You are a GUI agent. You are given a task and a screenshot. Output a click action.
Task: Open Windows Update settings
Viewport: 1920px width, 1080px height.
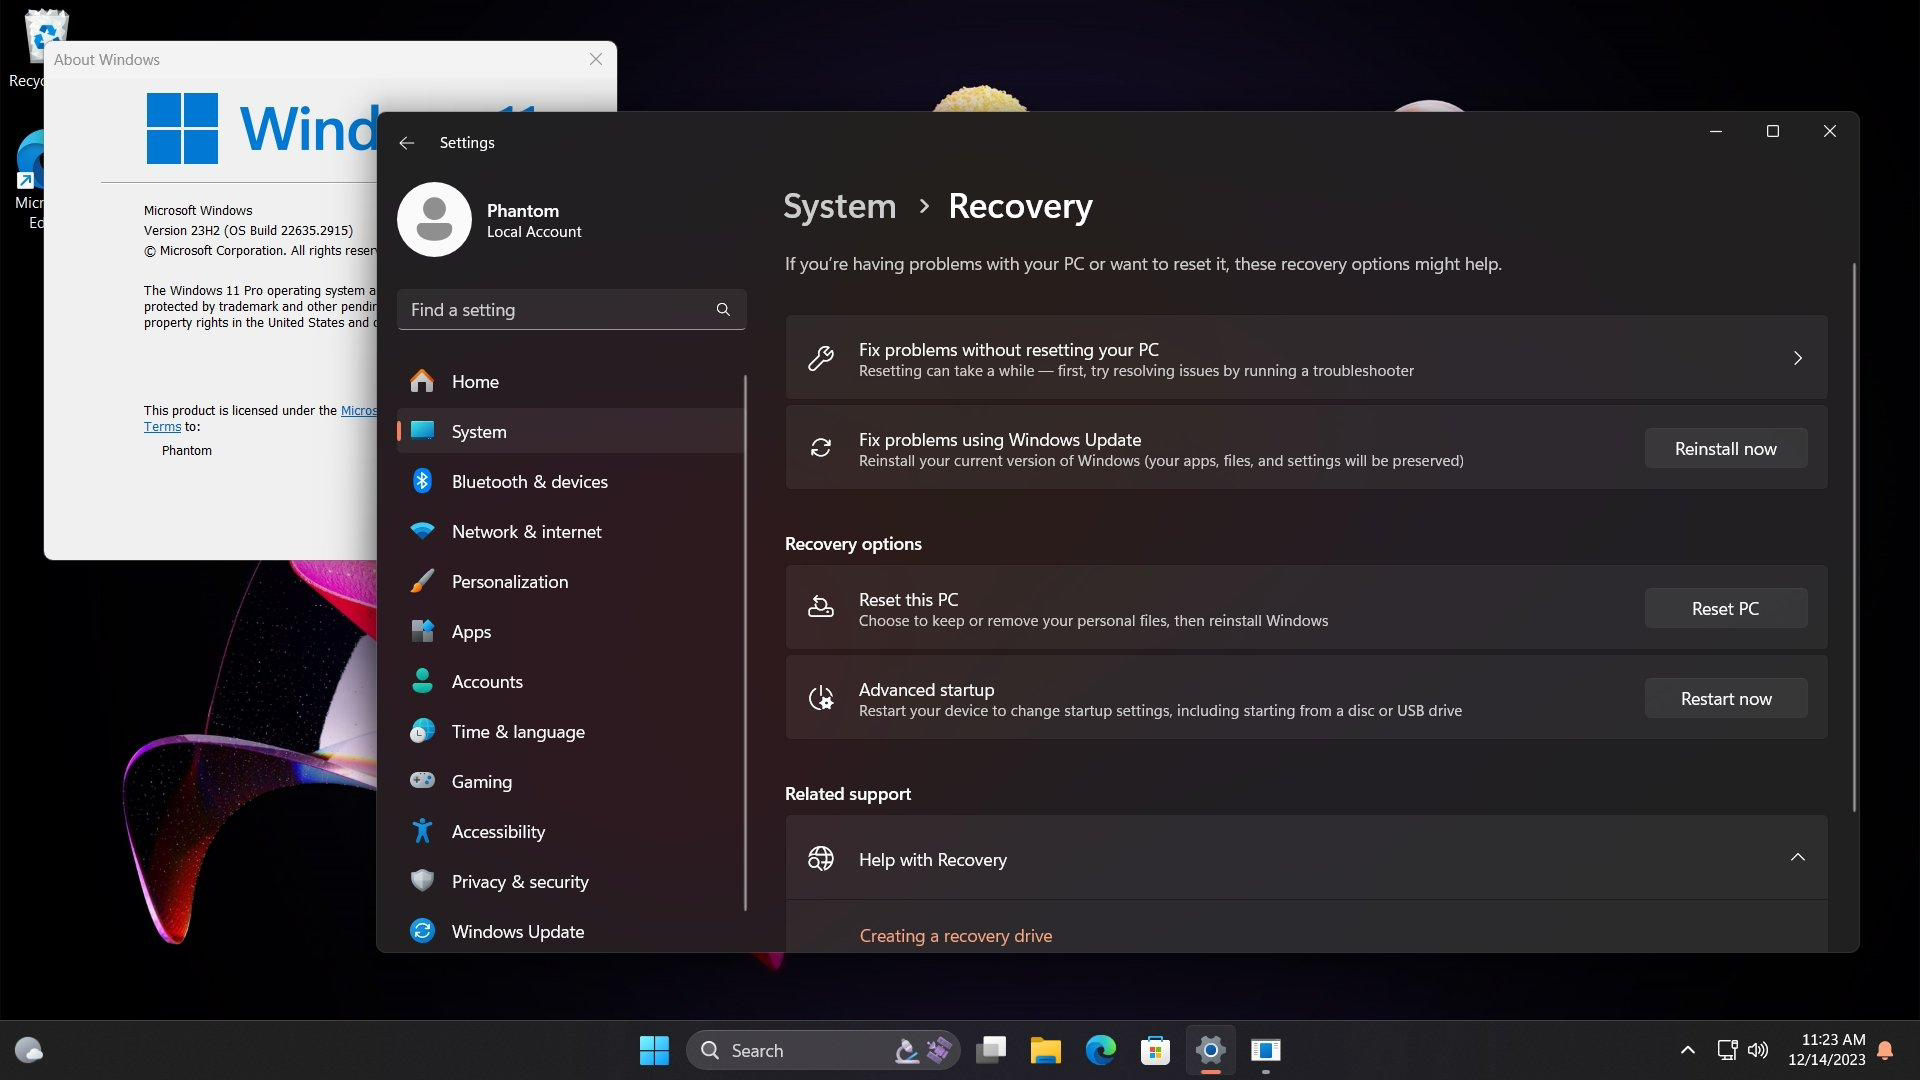coord(571,931)
